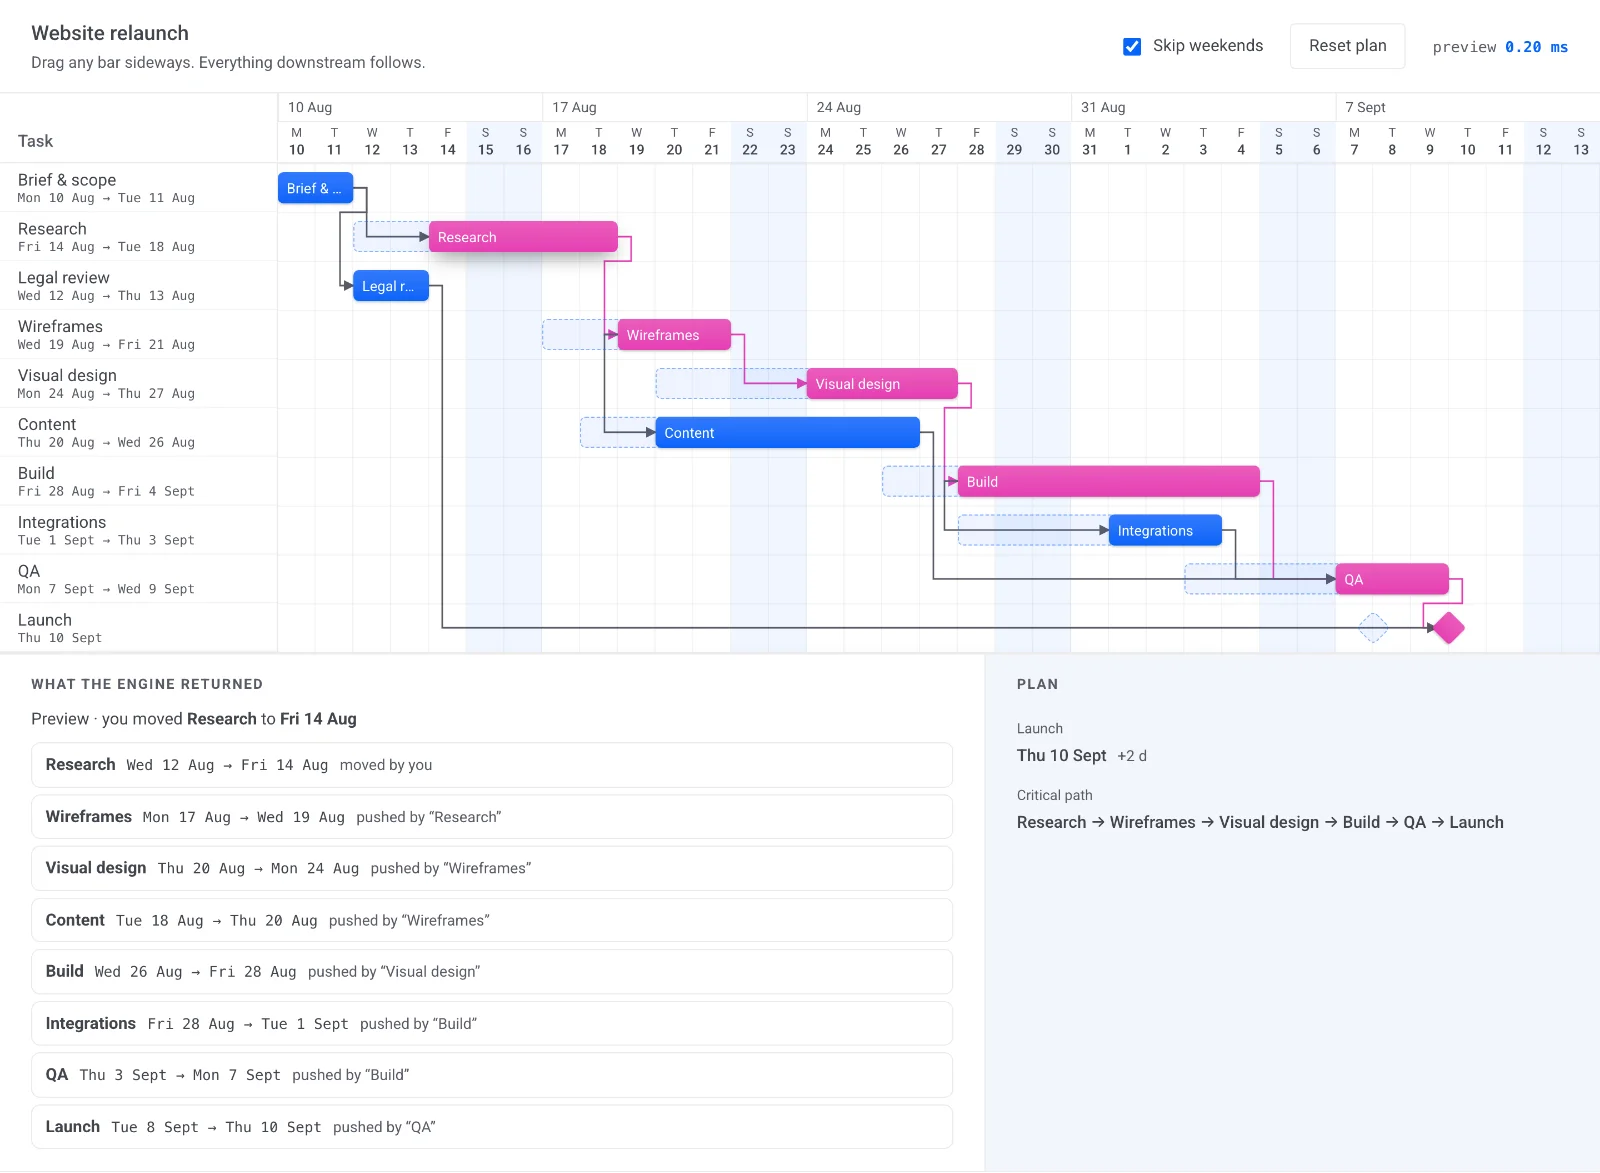Click the '7 Sept' week header
The width and height of the screenshot is (1600, 1173).
pyautogui.click(x=1467, y=107)
